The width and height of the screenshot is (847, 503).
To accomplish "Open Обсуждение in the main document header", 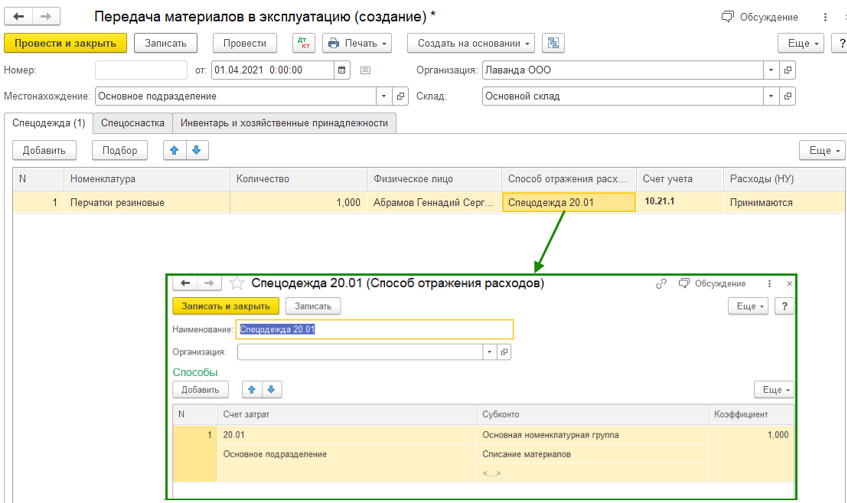I will point(760,17).
